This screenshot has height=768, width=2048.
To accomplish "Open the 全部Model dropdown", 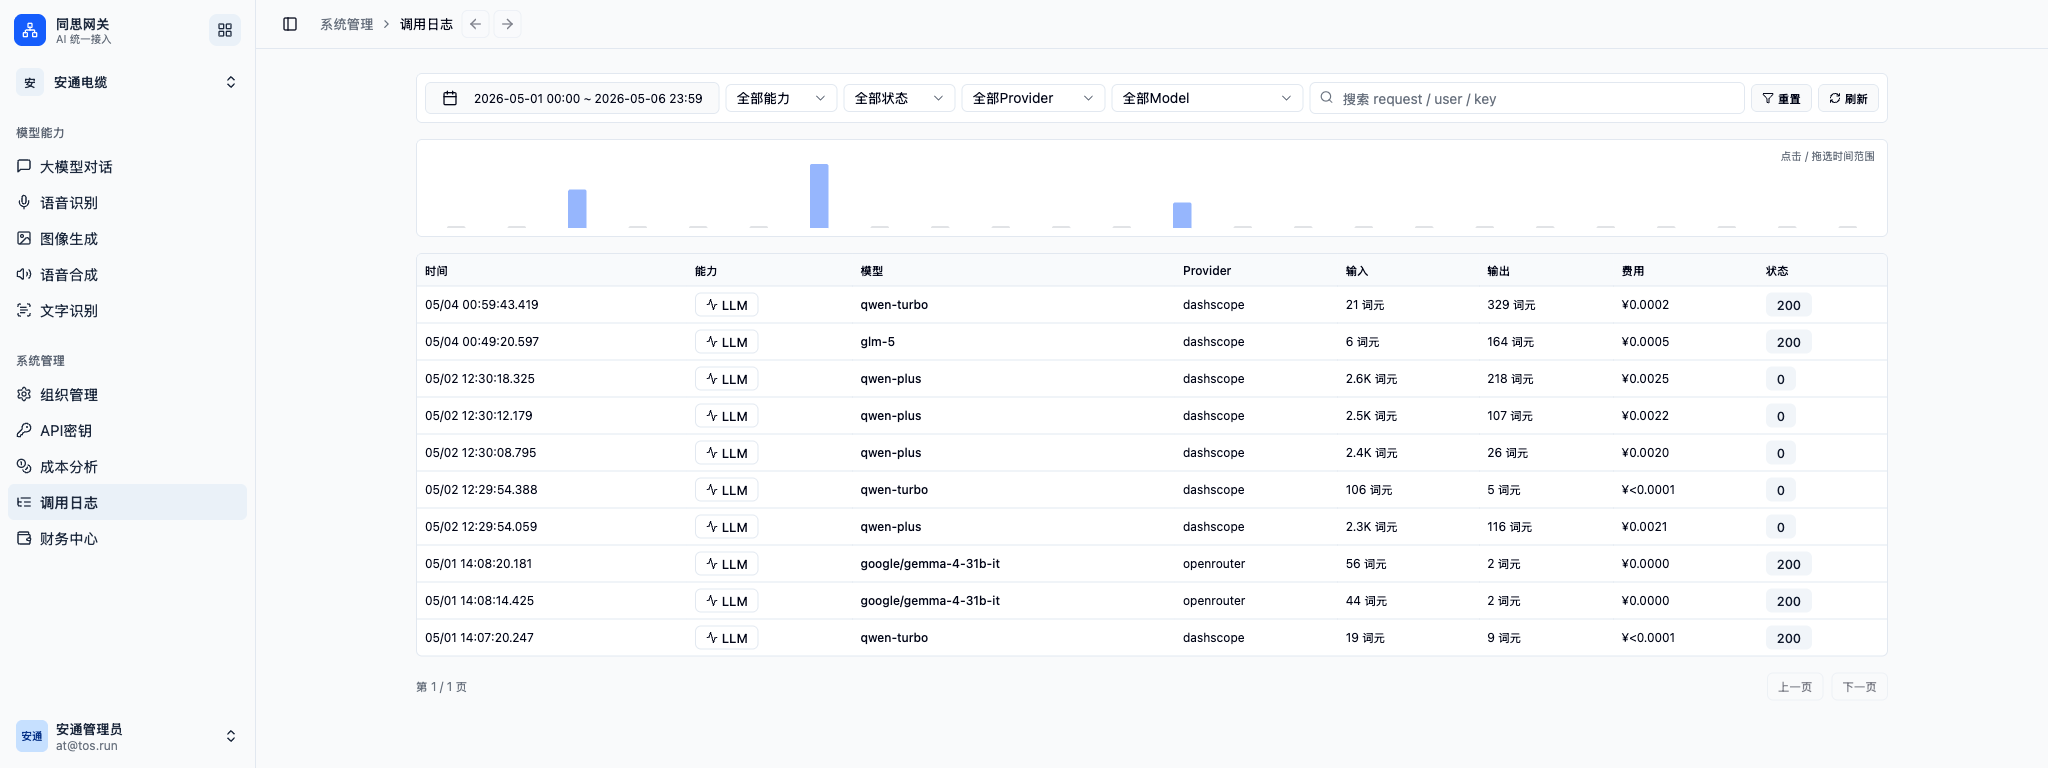I will [1207, 98].
